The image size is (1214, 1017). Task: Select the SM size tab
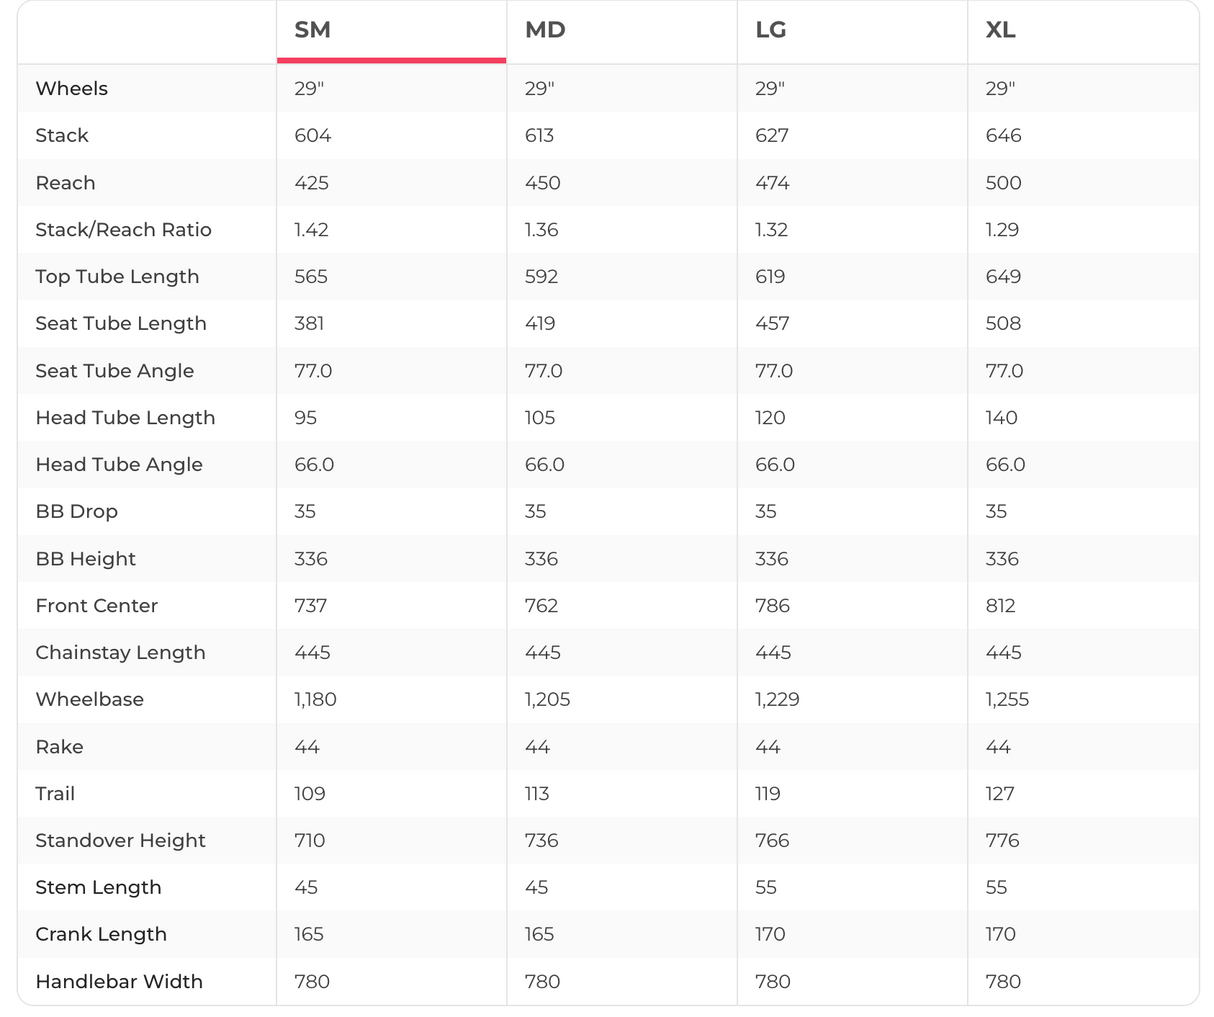coord(312,30)
